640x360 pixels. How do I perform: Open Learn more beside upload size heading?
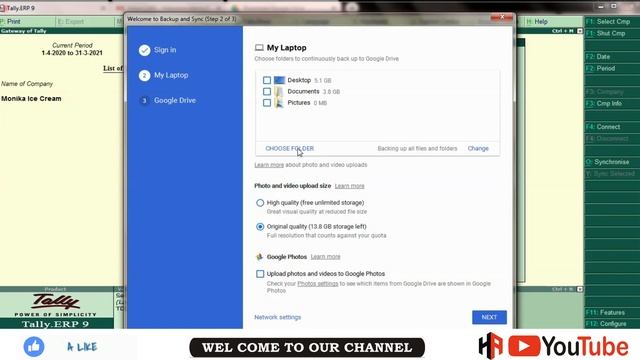click(349, 186)
